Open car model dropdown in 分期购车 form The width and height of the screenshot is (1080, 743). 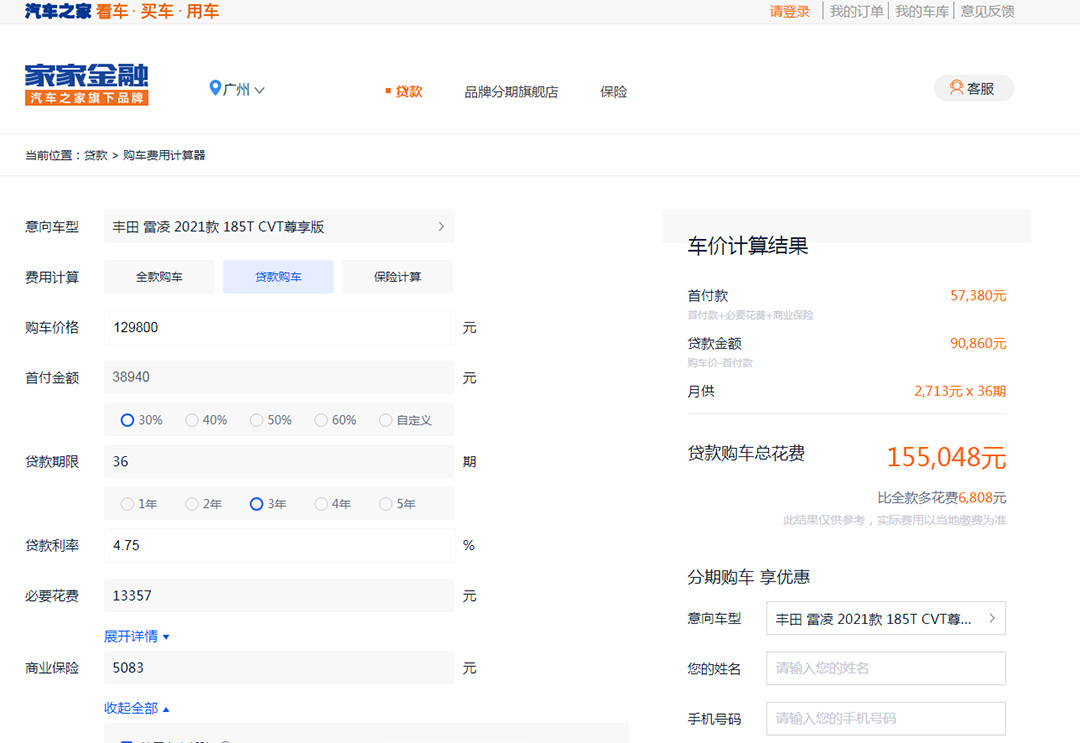(885, 619)
